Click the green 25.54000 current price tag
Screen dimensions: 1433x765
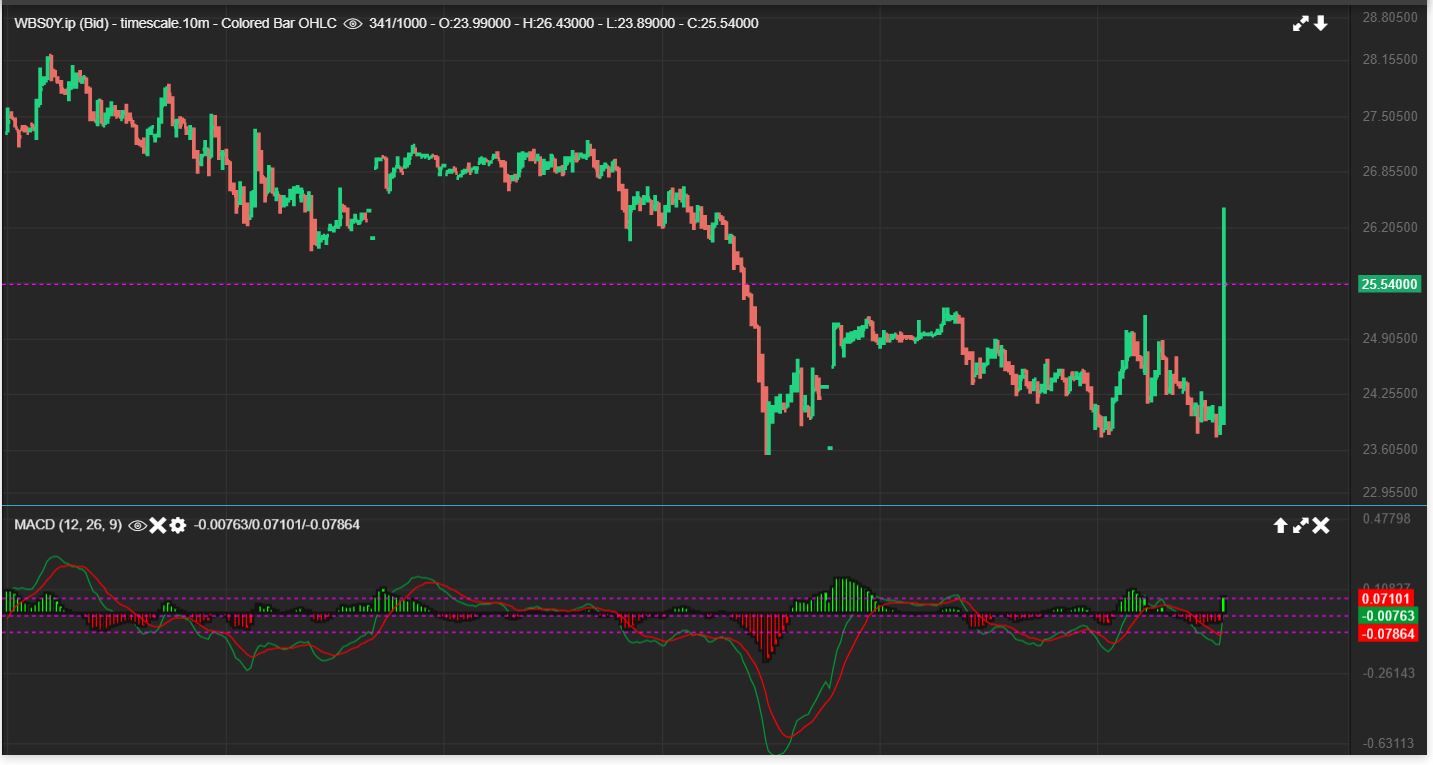tap(1389, 285)
